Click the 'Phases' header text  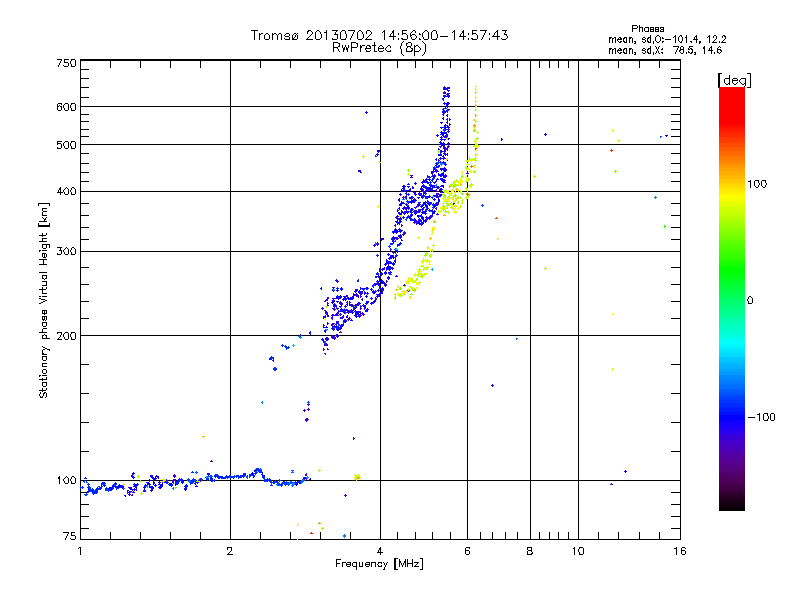coord(647,29)
